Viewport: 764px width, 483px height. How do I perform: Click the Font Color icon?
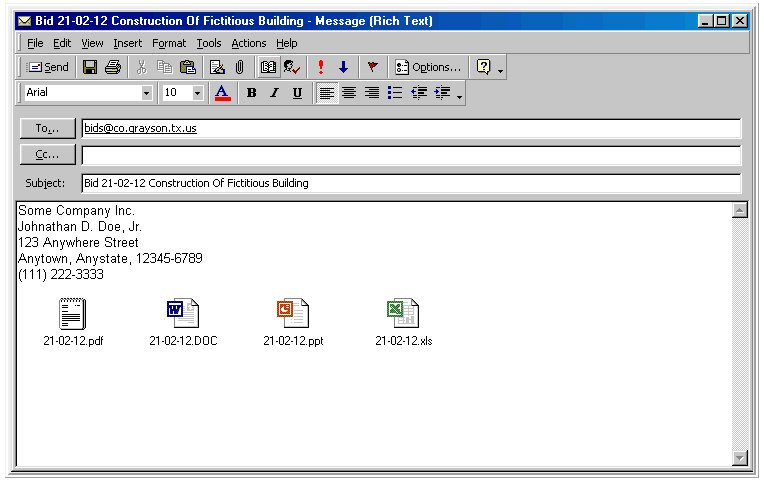pyautogui.click(x=223, y=93)
